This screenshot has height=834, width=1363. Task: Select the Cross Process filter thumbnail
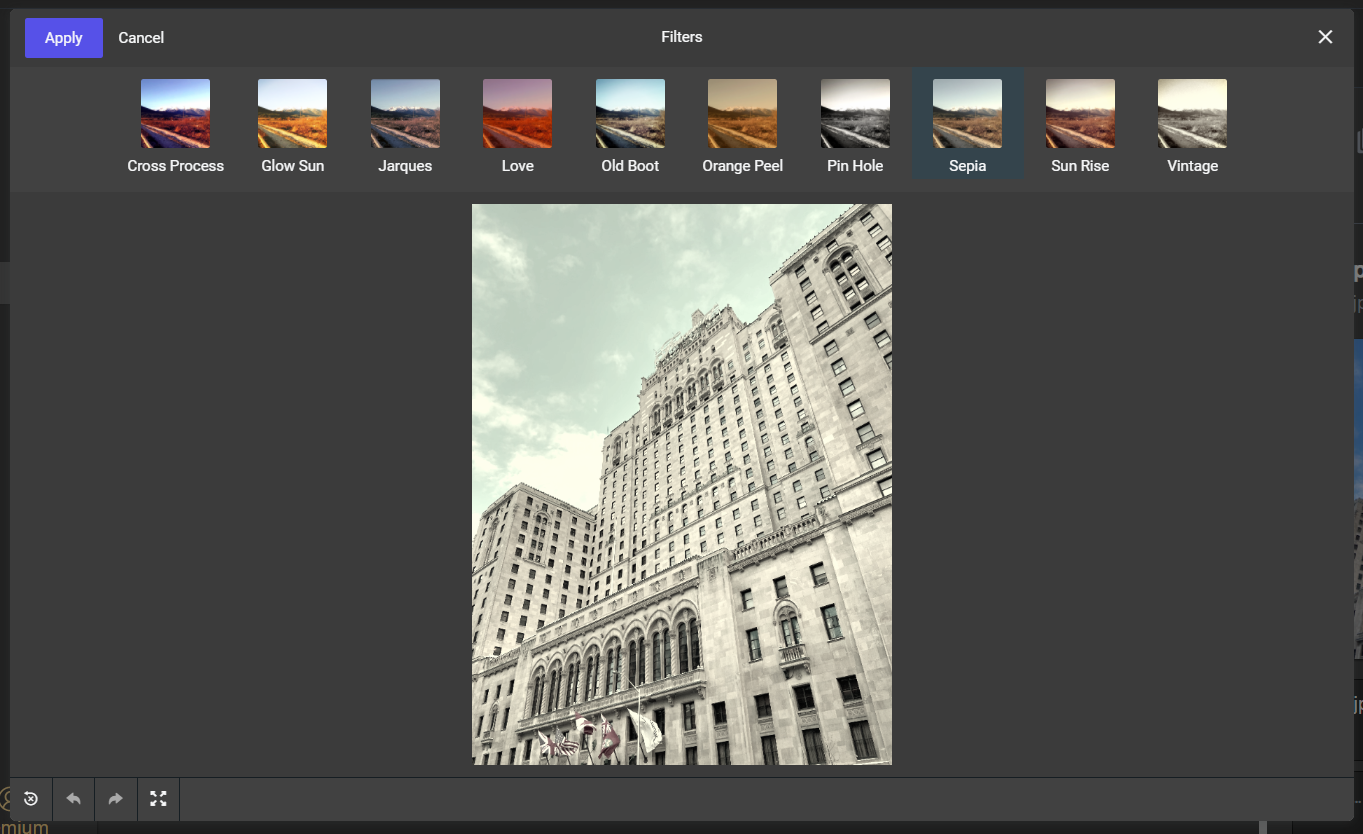click(175, 114)
